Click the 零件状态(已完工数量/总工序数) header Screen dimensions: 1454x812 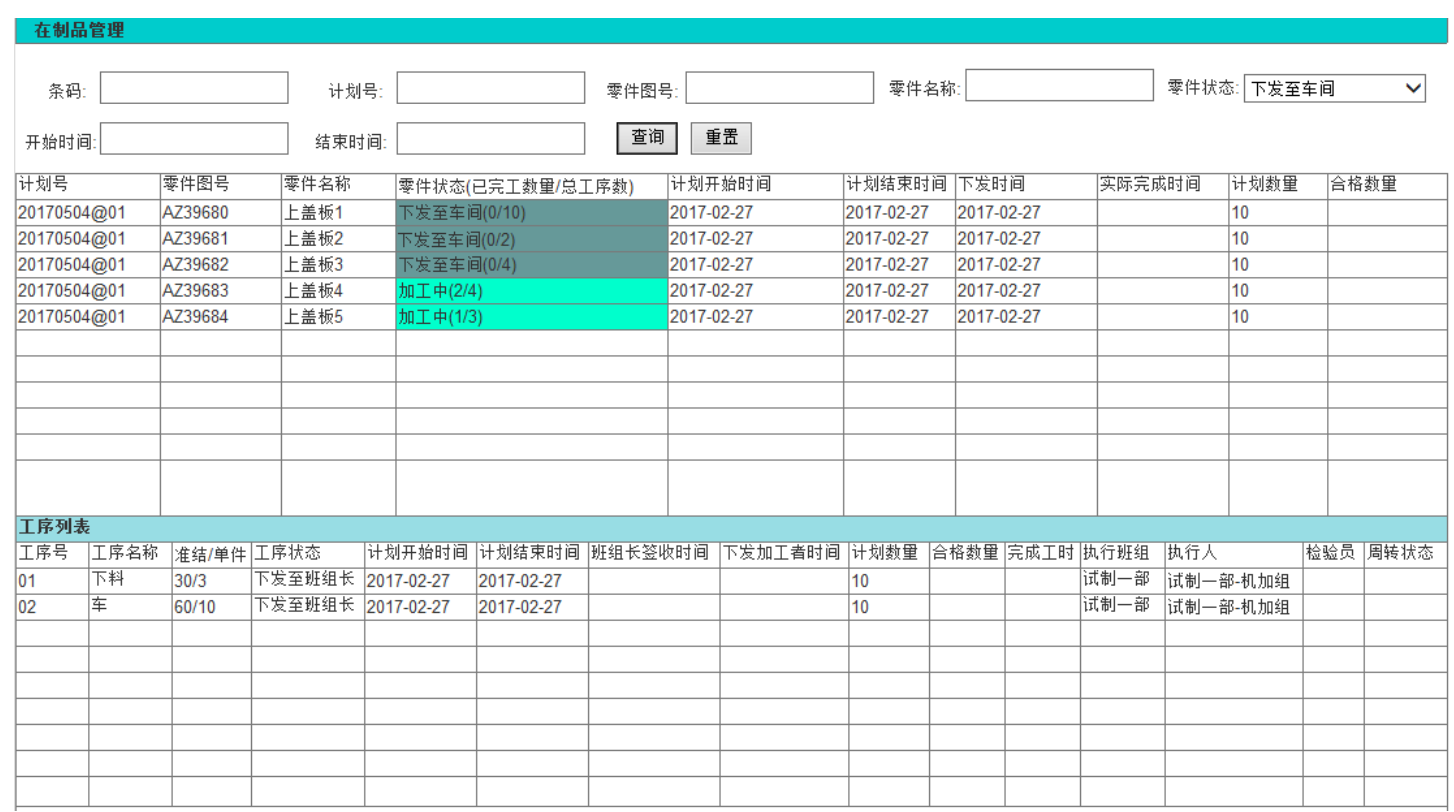(x=532, y=186)
